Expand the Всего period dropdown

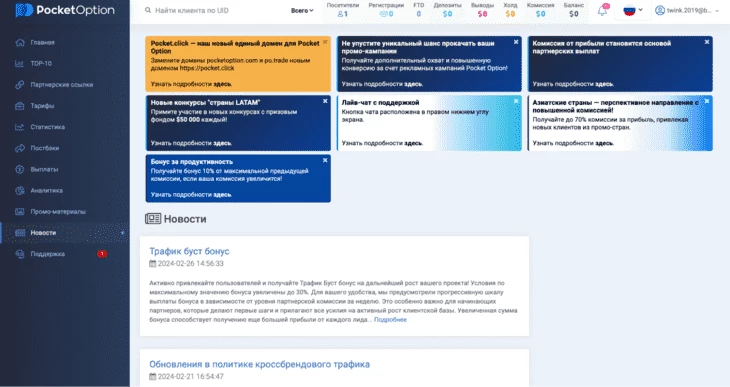click(x=302, y=10)
